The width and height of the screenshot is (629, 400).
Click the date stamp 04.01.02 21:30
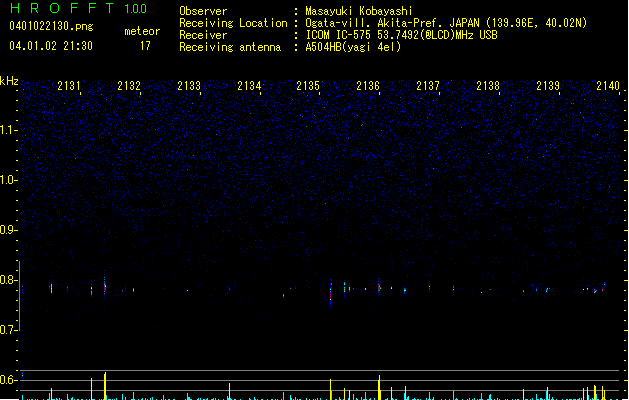[x=51, y=46]
